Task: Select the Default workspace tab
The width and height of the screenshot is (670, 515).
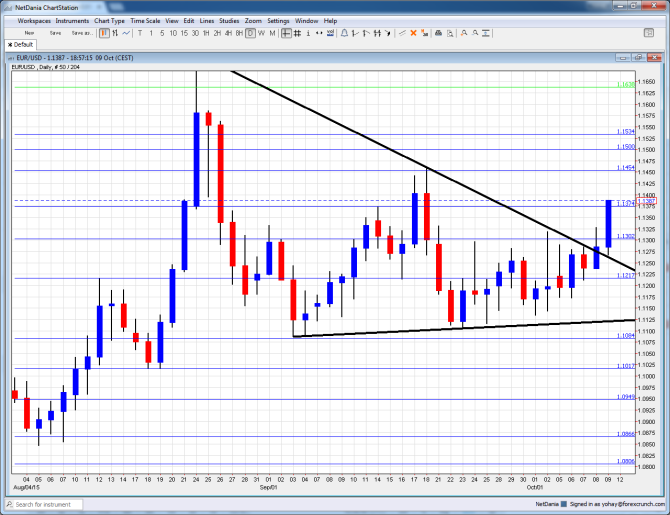Action: click(x=21, y=44)
